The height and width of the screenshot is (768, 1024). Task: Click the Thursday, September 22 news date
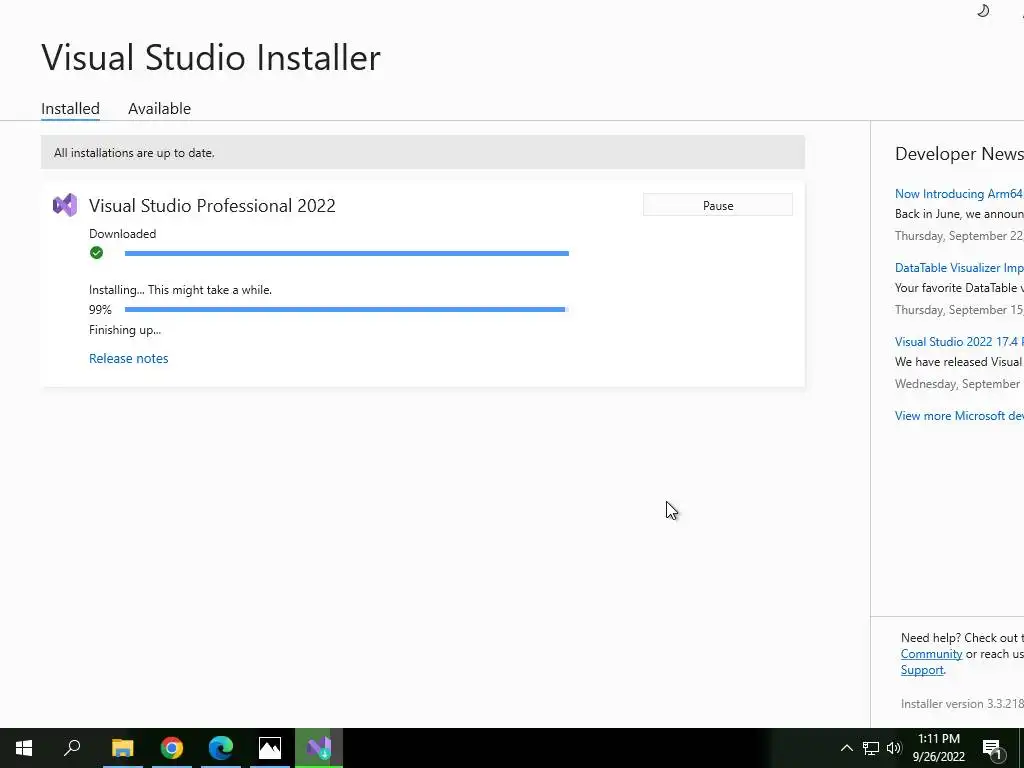pyautogui.click(x=959, y=236)
